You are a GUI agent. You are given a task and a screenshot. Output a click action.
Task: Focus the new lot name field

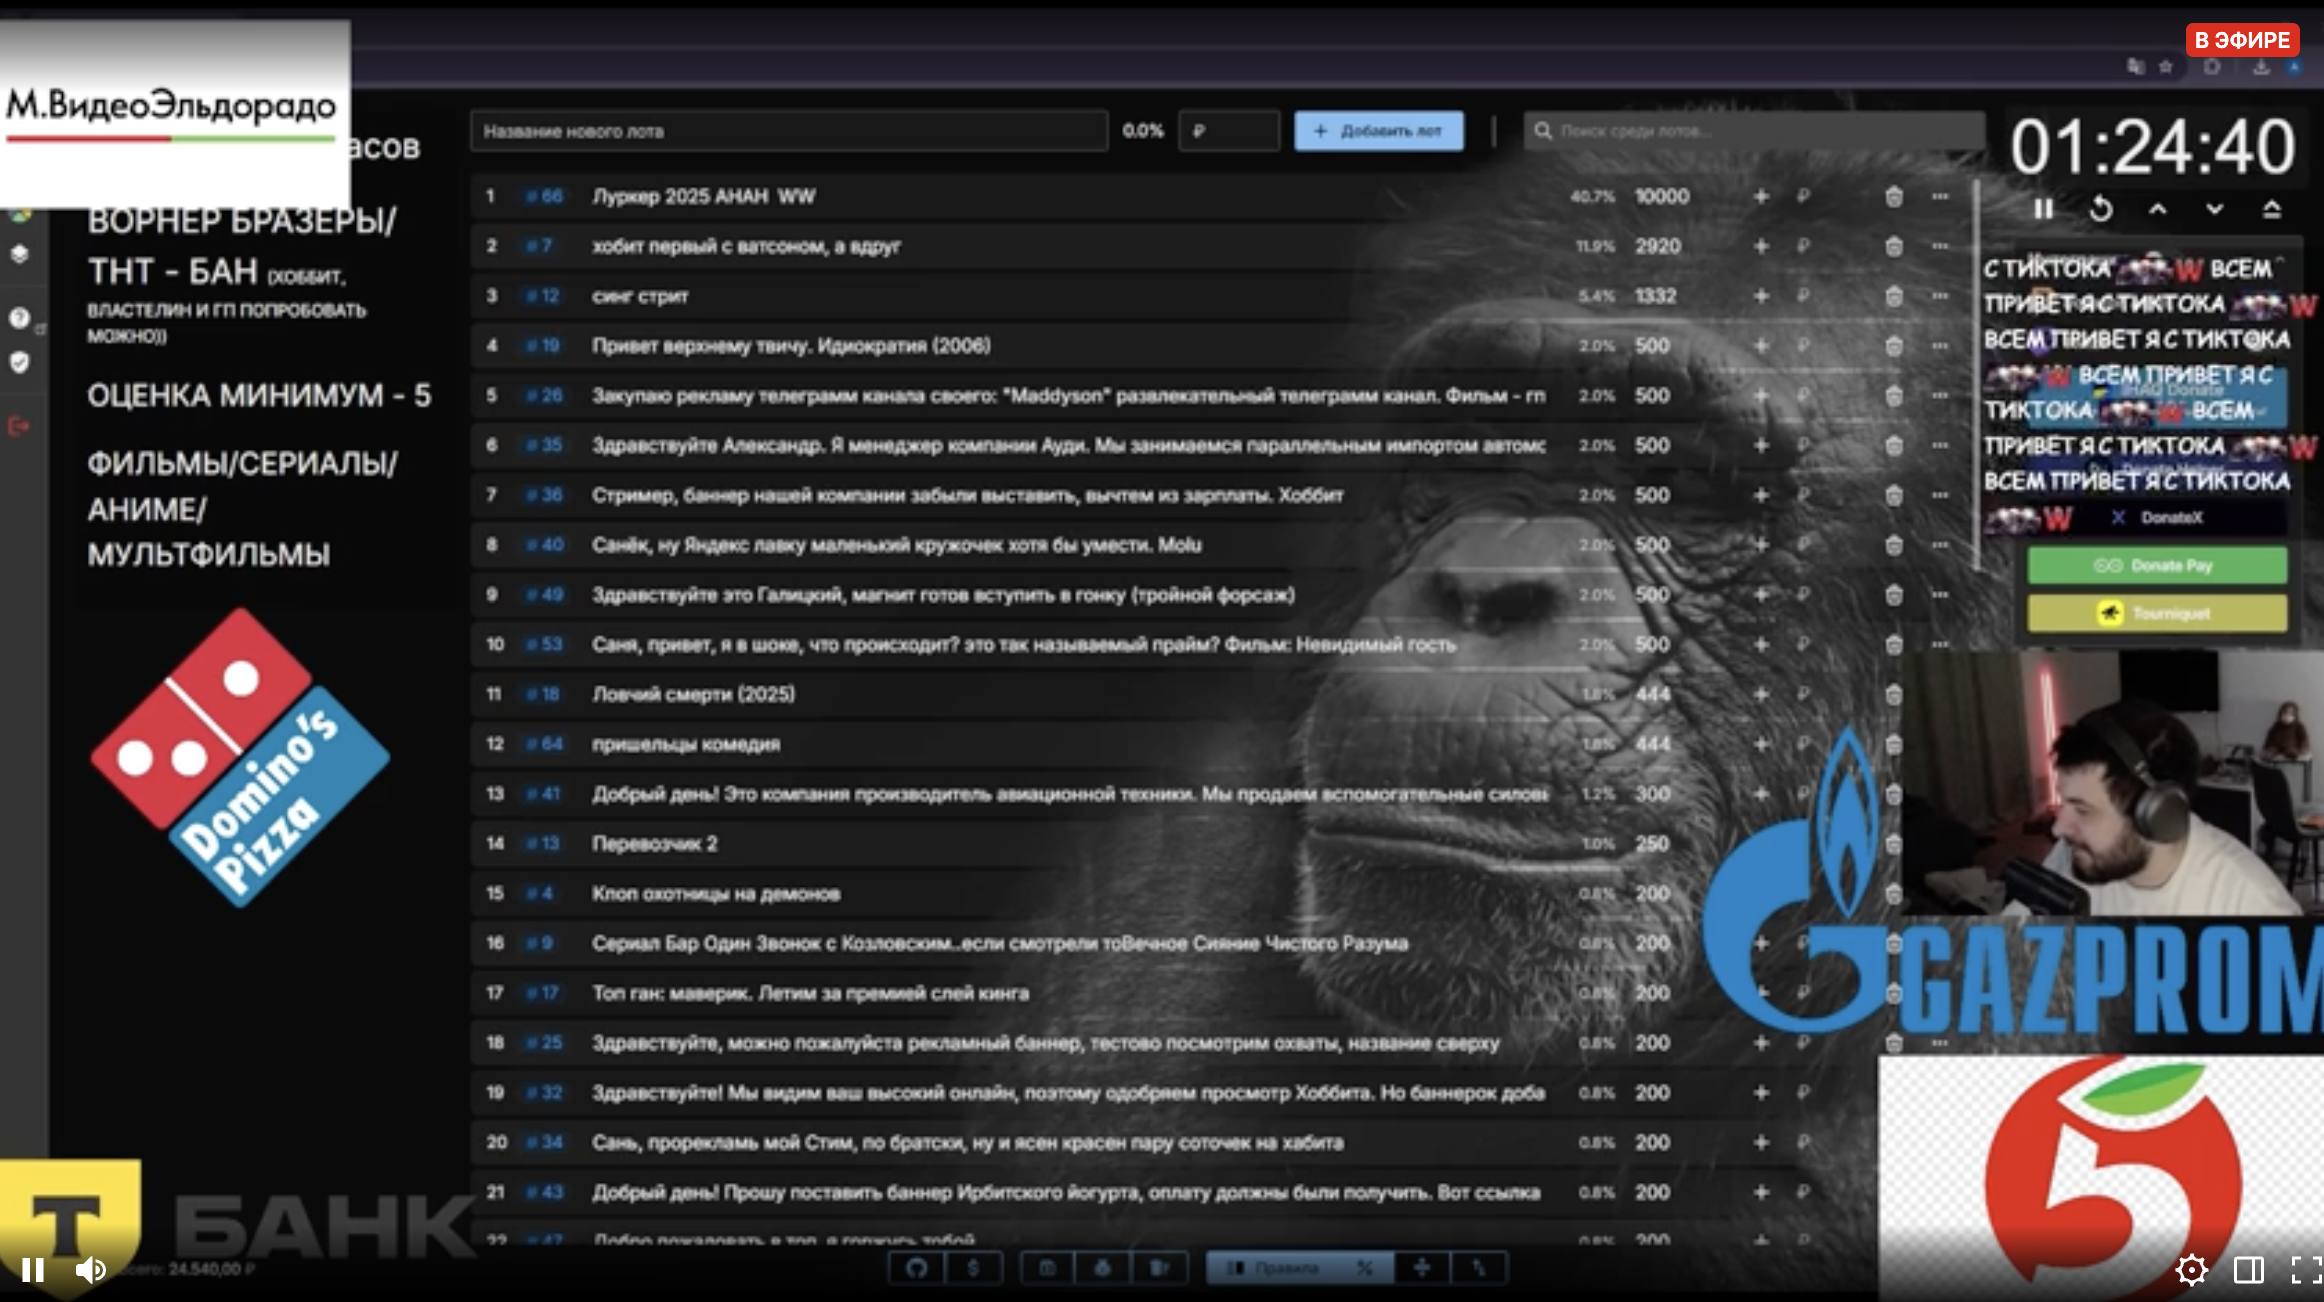click(788, 131)
